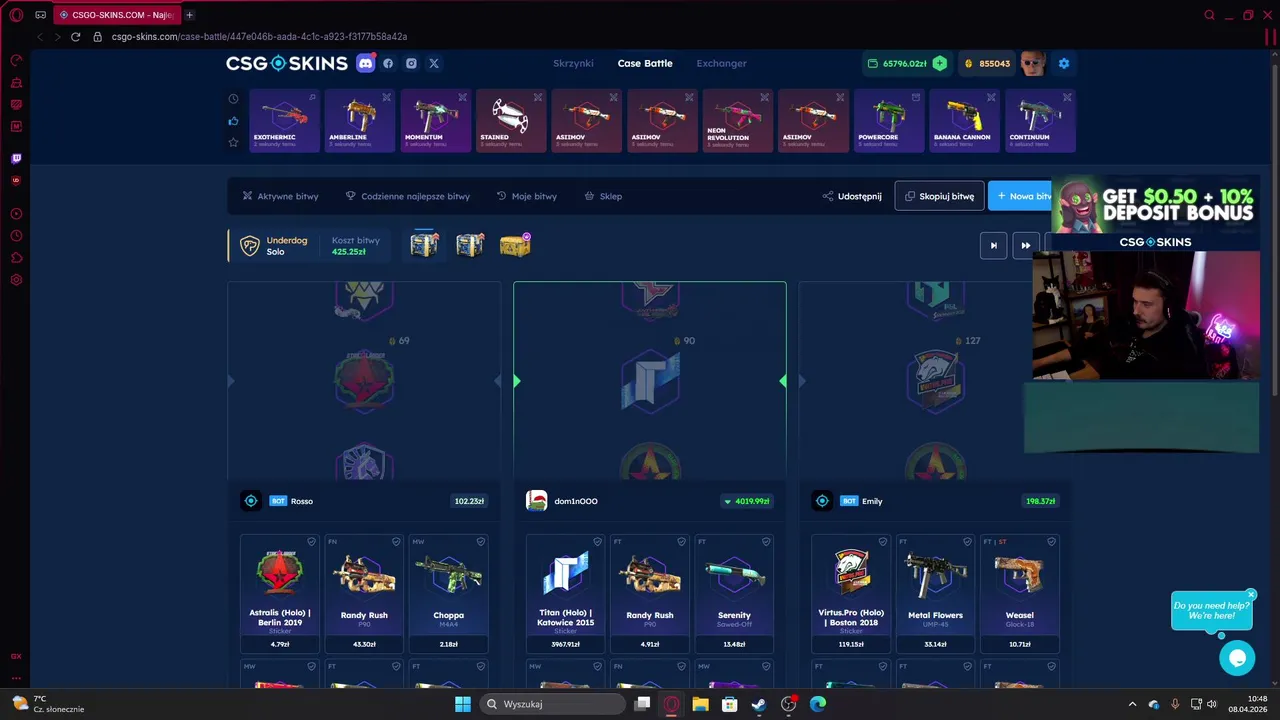
Task: Open the live chat support bubble
Action: pyautogui.click(x=1237, y=658)
